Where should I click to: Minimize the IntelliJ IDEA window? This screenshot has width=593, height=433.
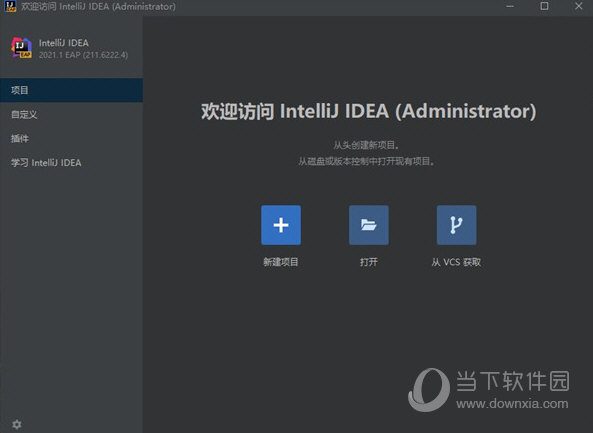point(510,6)
